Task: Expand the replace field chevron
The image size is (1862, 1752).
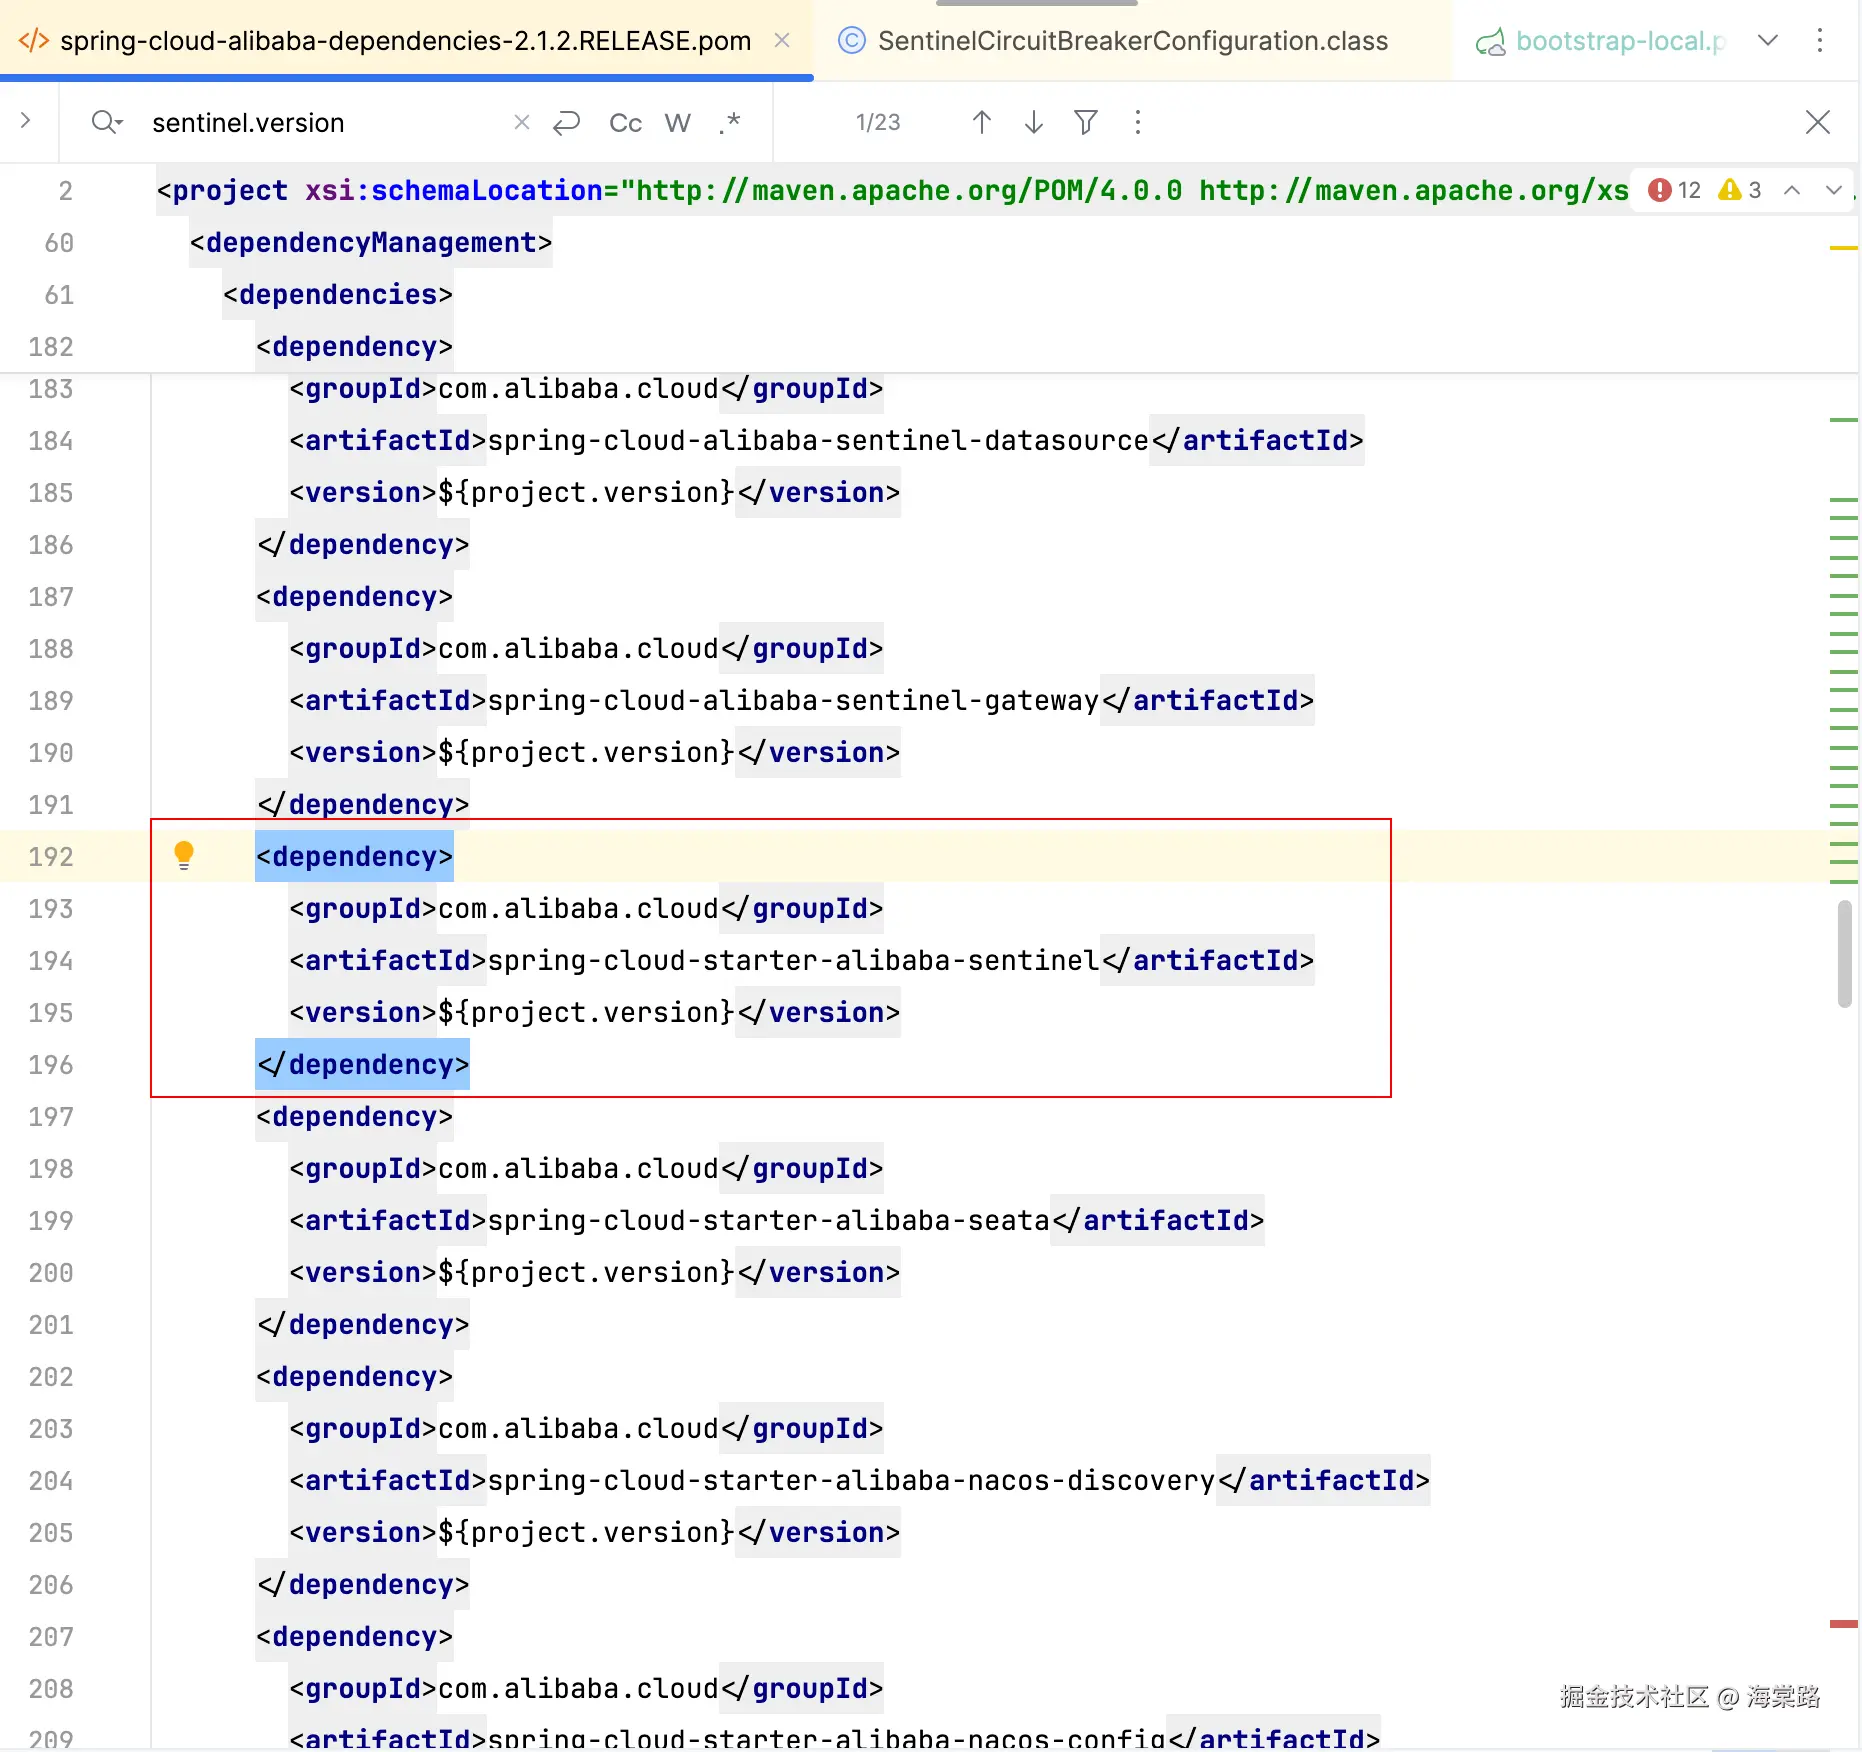Action: [x=26, y=121]
